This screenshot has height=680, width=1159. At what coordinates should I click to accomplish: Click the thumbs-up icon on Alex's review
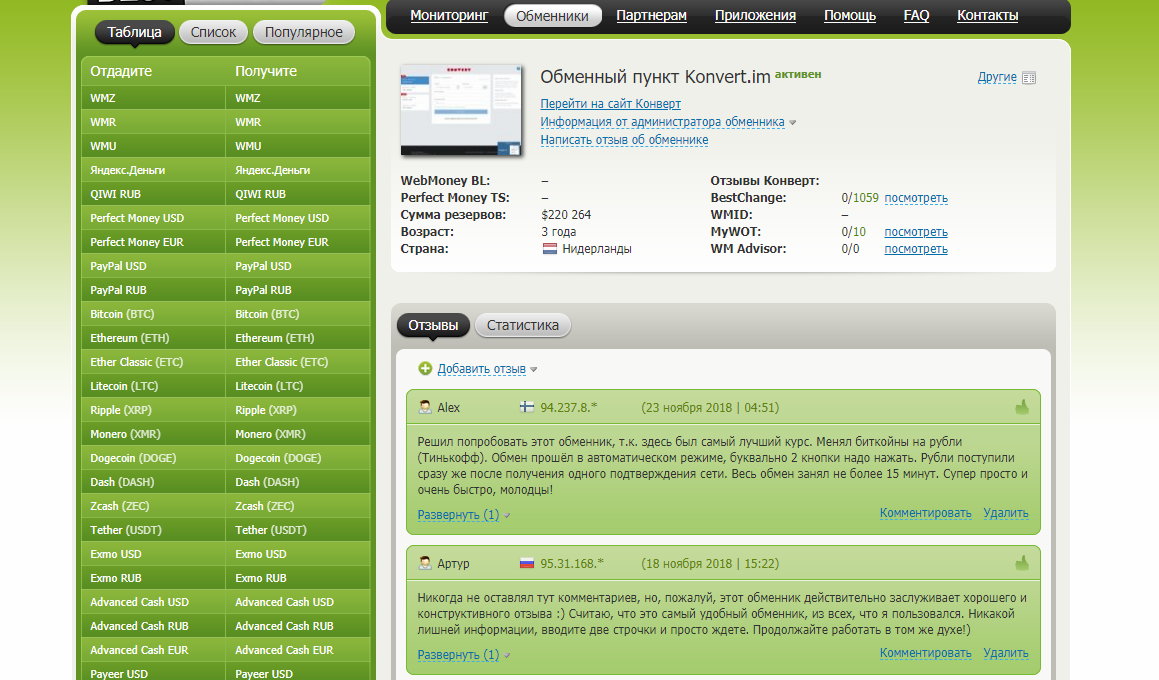click(x=1022, y=407)
